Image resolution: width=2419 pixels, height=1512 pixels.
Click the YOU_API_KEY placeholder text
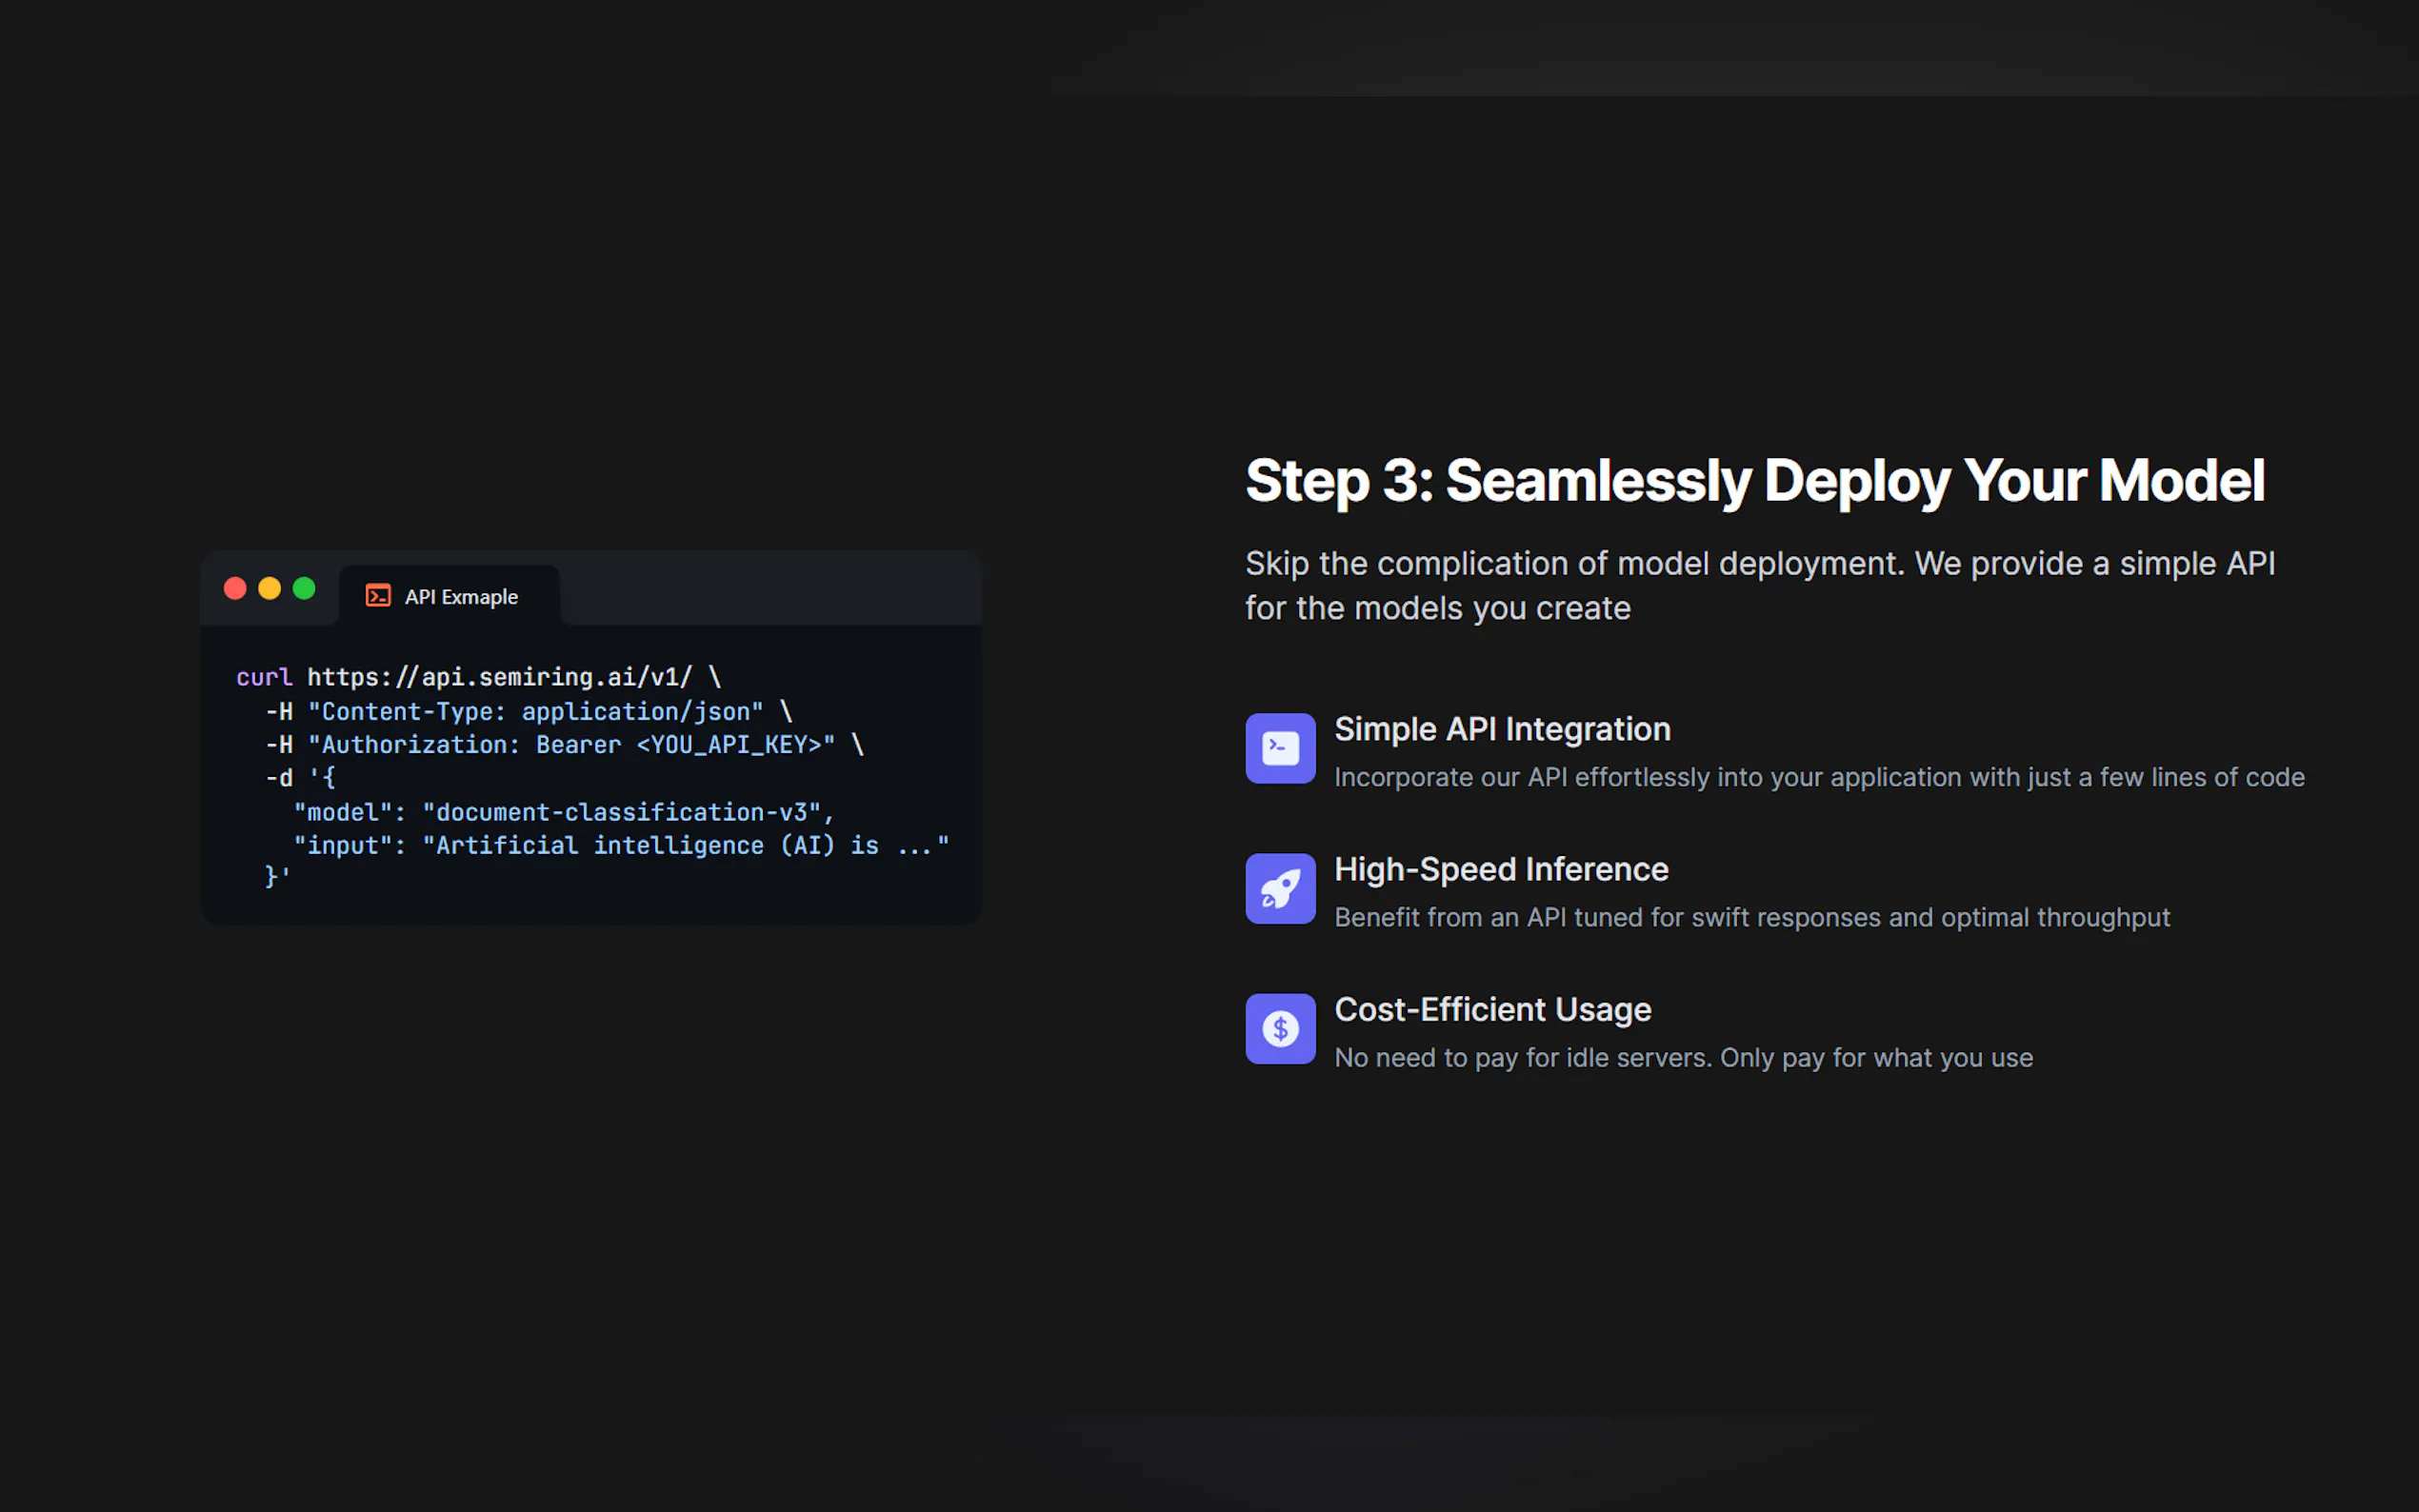click(735, 745)
